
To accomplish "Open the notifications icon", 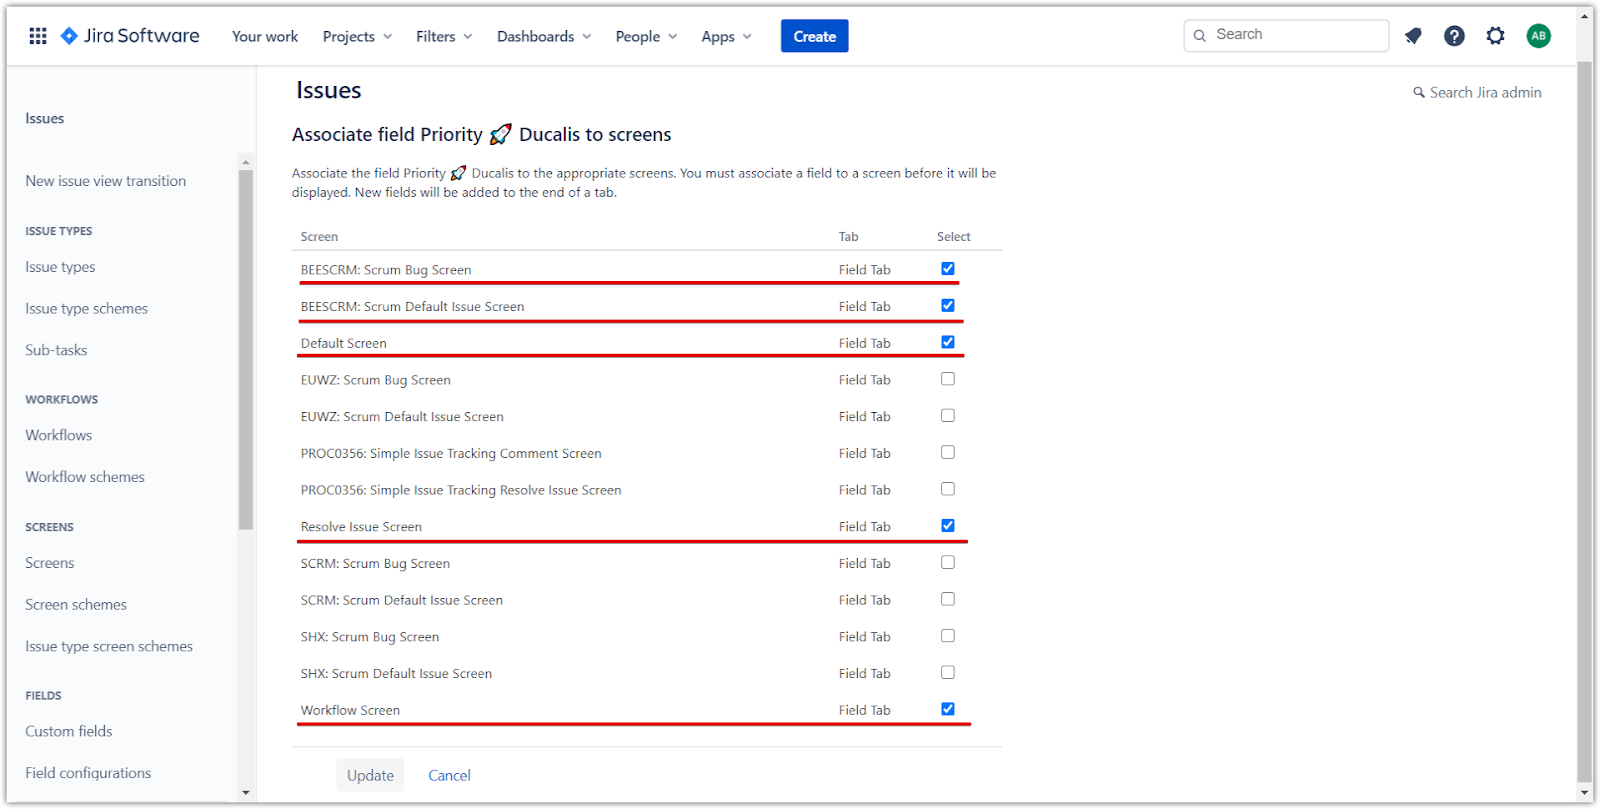I will (x=1413, y=36).
